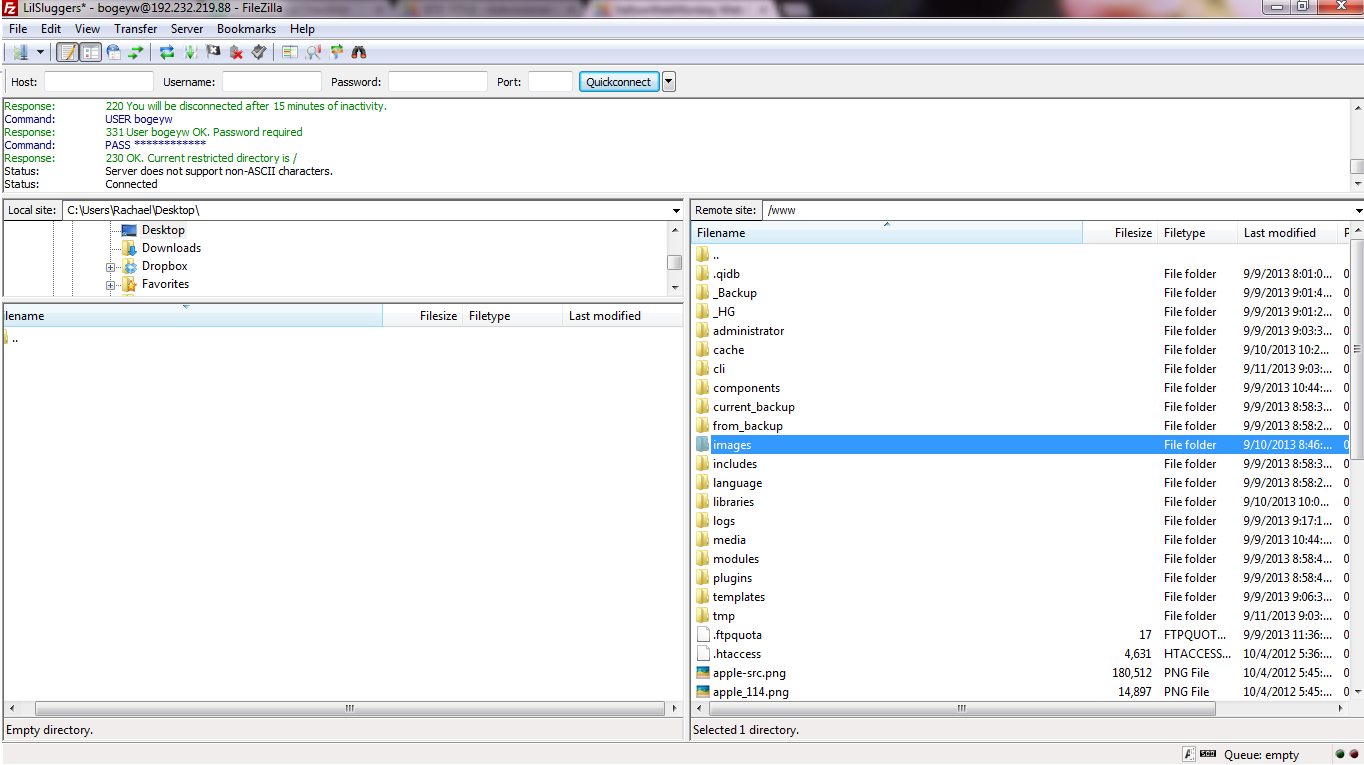Click the red activity LED indicator
Image resolution: width=1364 pixels, height=765 pixels.
click(1354, 755)
